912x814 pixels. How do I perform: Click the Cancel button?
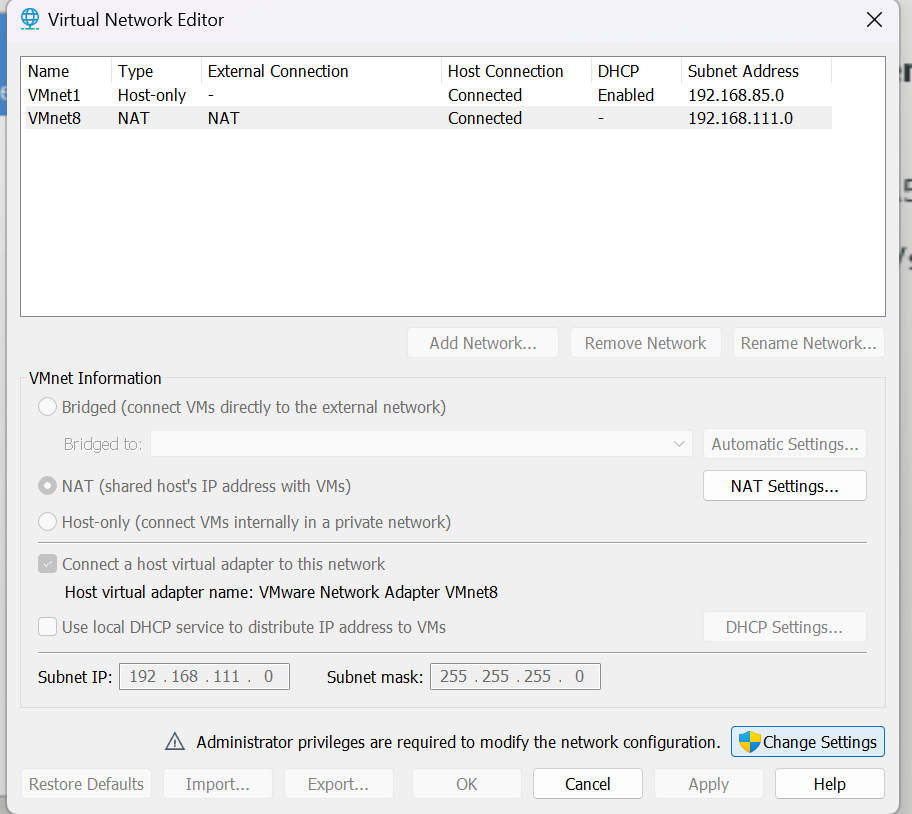(587, 784)
